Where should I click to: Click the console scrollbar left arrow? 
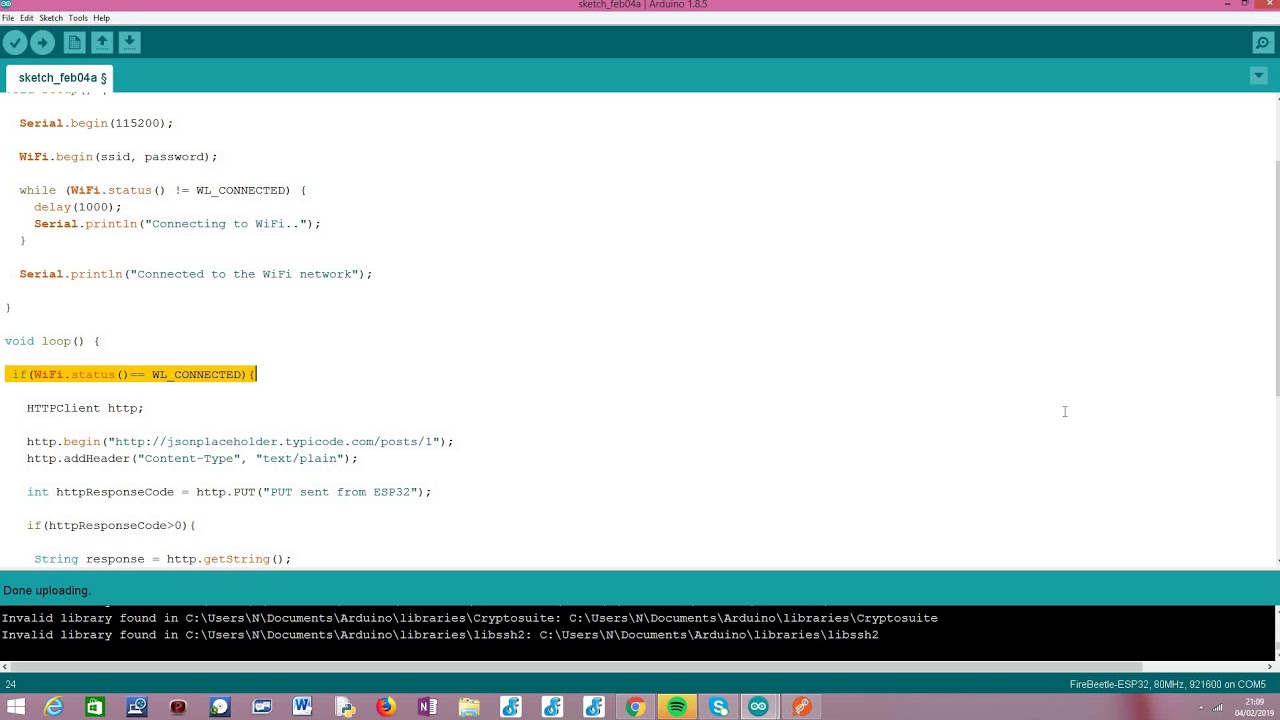6,666
